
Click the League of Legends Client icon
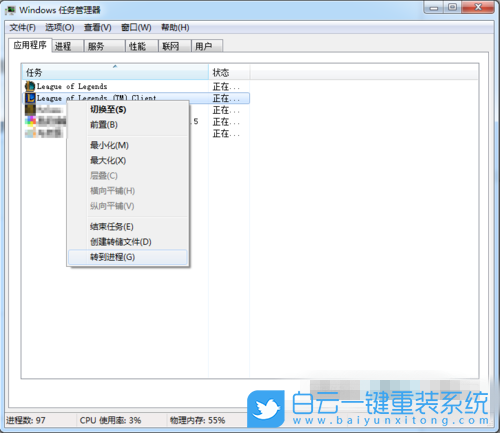tap(30, 98)
